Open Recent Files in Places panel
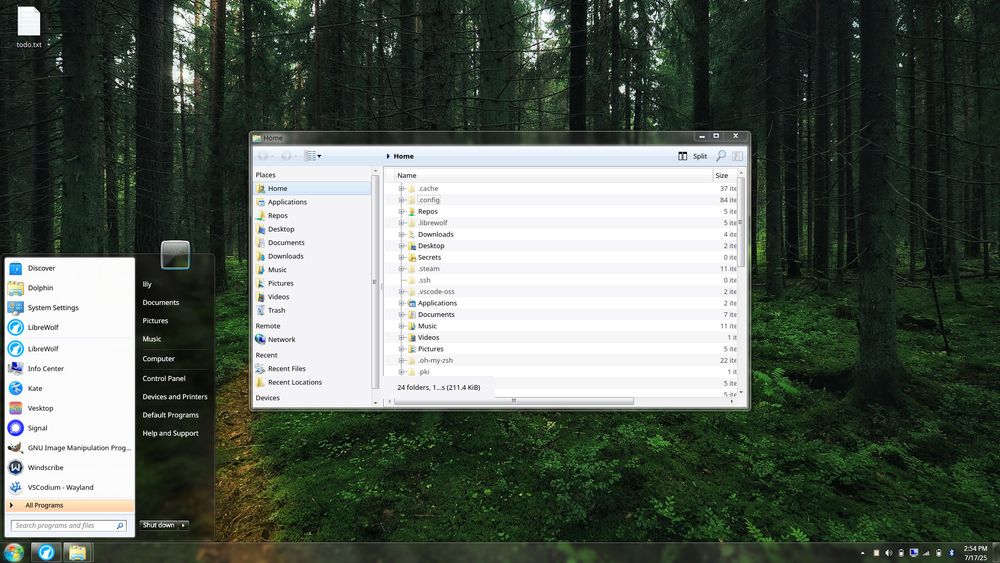Image resolution: width=1000 pixels, height=563 pixels. (x=312, y=369)
